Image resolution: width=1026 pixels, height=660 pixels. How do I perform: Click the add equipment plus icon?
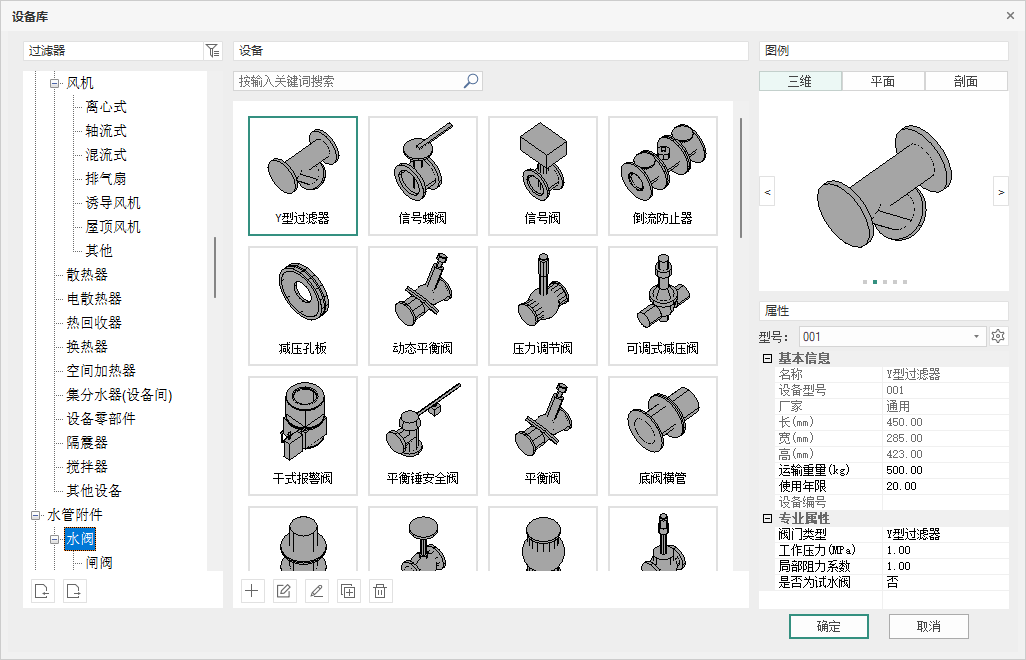(252, 591)
